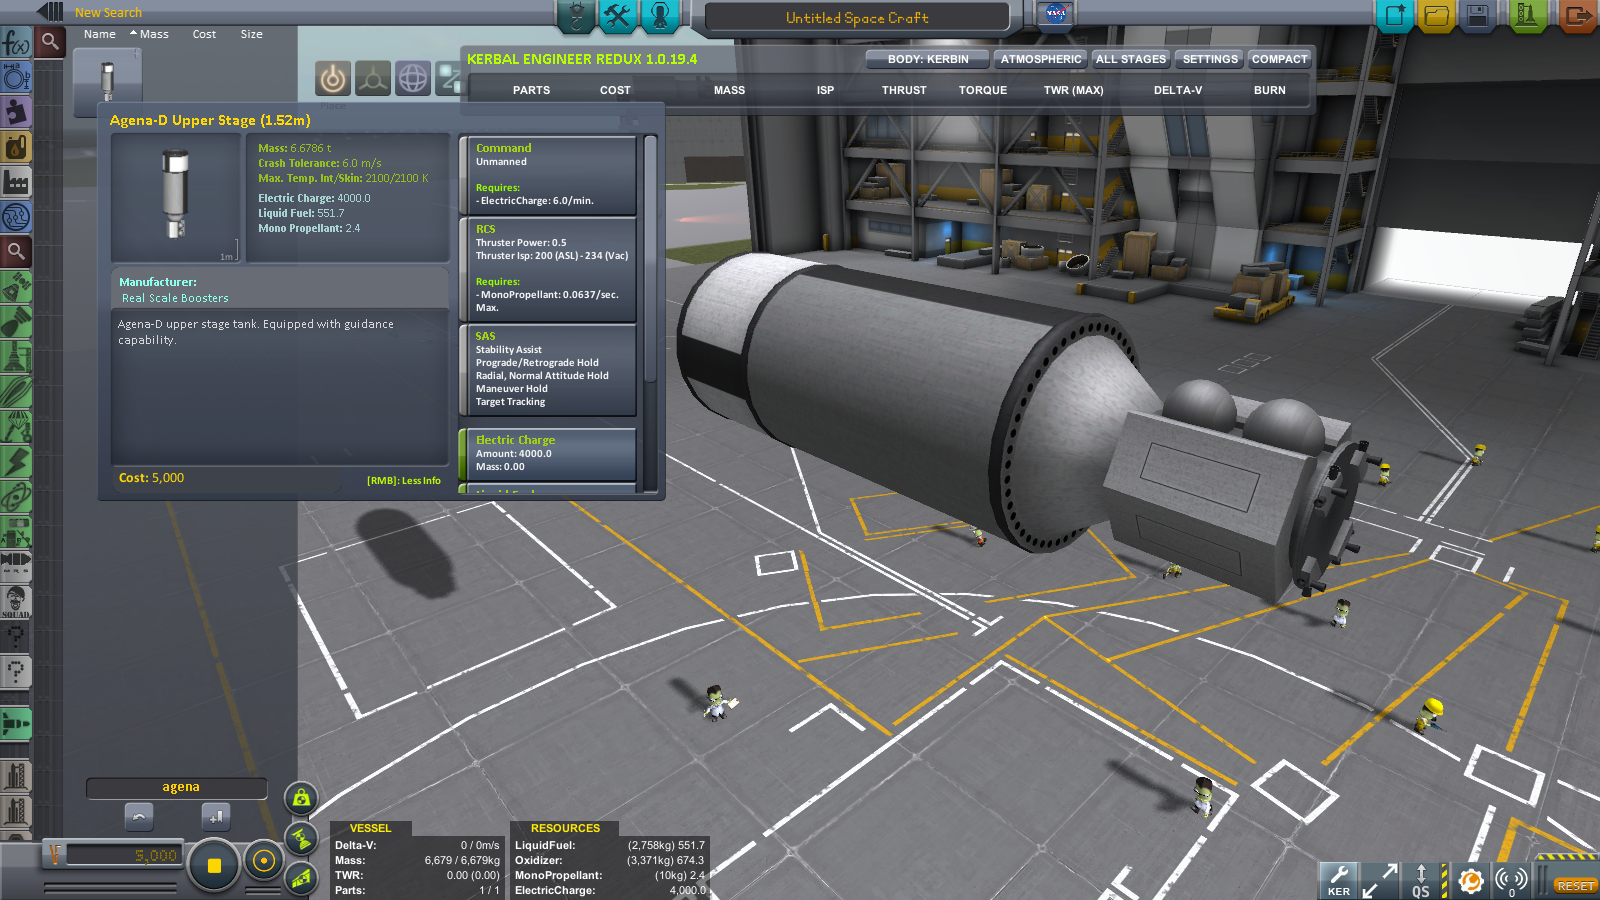
Task: Click the RESET staging button
Action: (x=1575, y=886)
